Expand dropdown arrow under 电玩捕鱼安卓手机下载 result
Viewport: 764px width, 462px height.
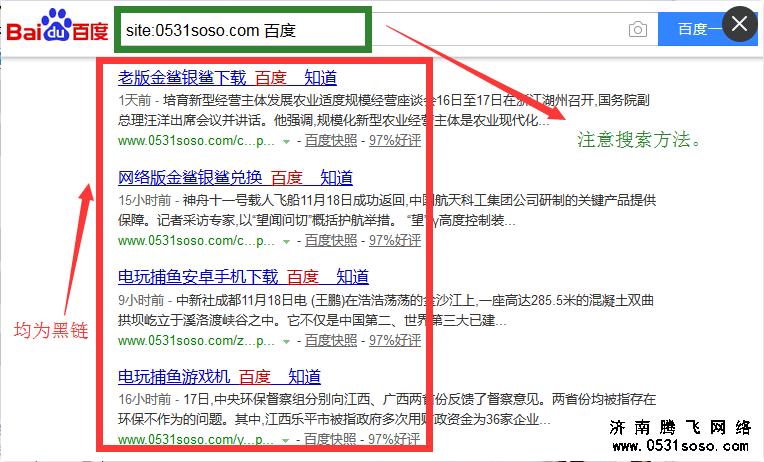(286, 342)
